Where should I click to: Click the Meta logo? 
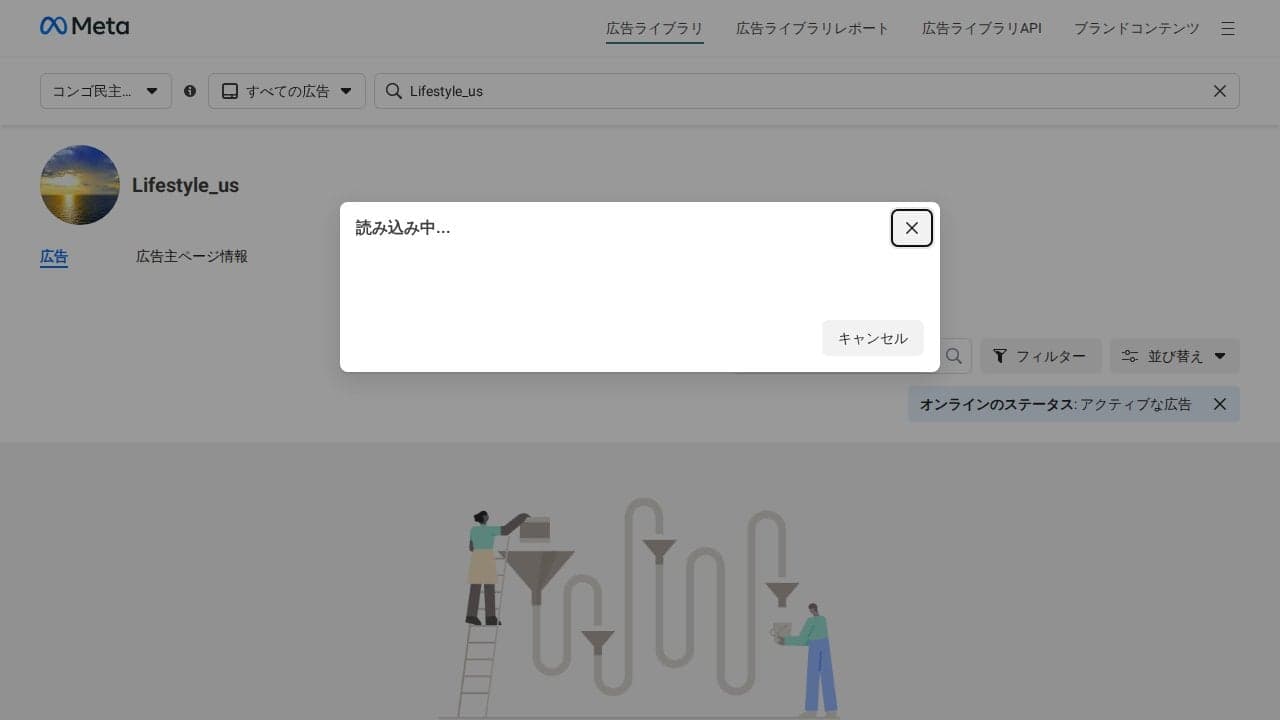pyautogui.click(x=84, y=26)
